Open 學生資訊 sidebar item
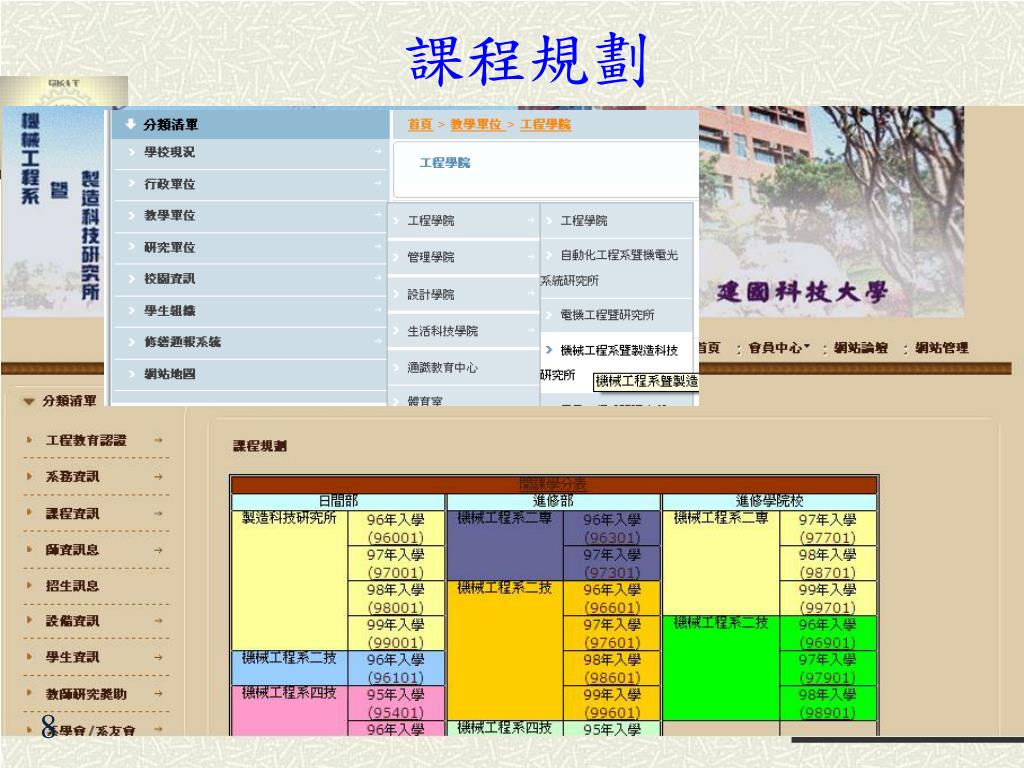This screenshot has height=768, width=1024. [72, 657]
